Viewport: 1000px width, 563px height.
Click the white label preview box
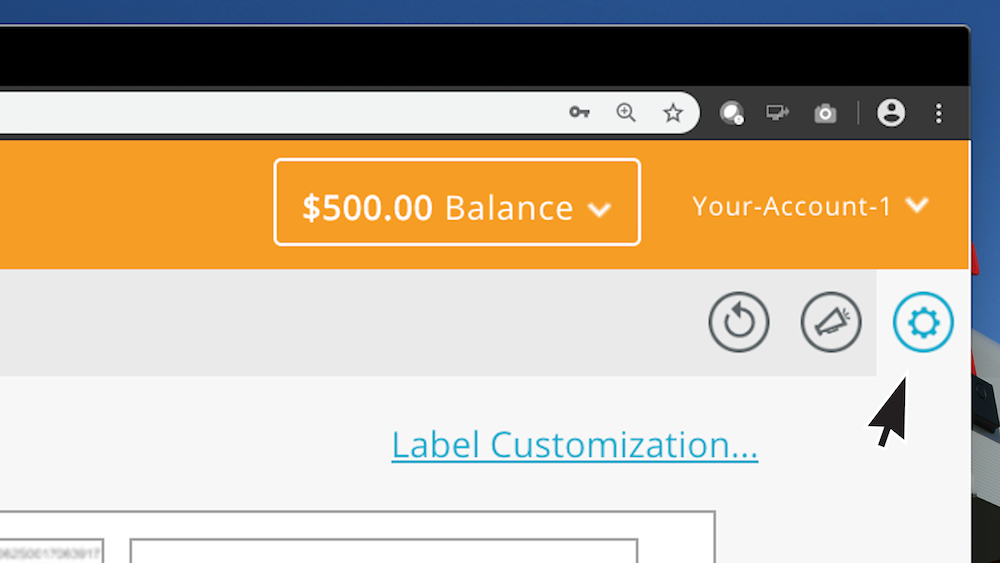pyautogui.click(x=384, y=551)
